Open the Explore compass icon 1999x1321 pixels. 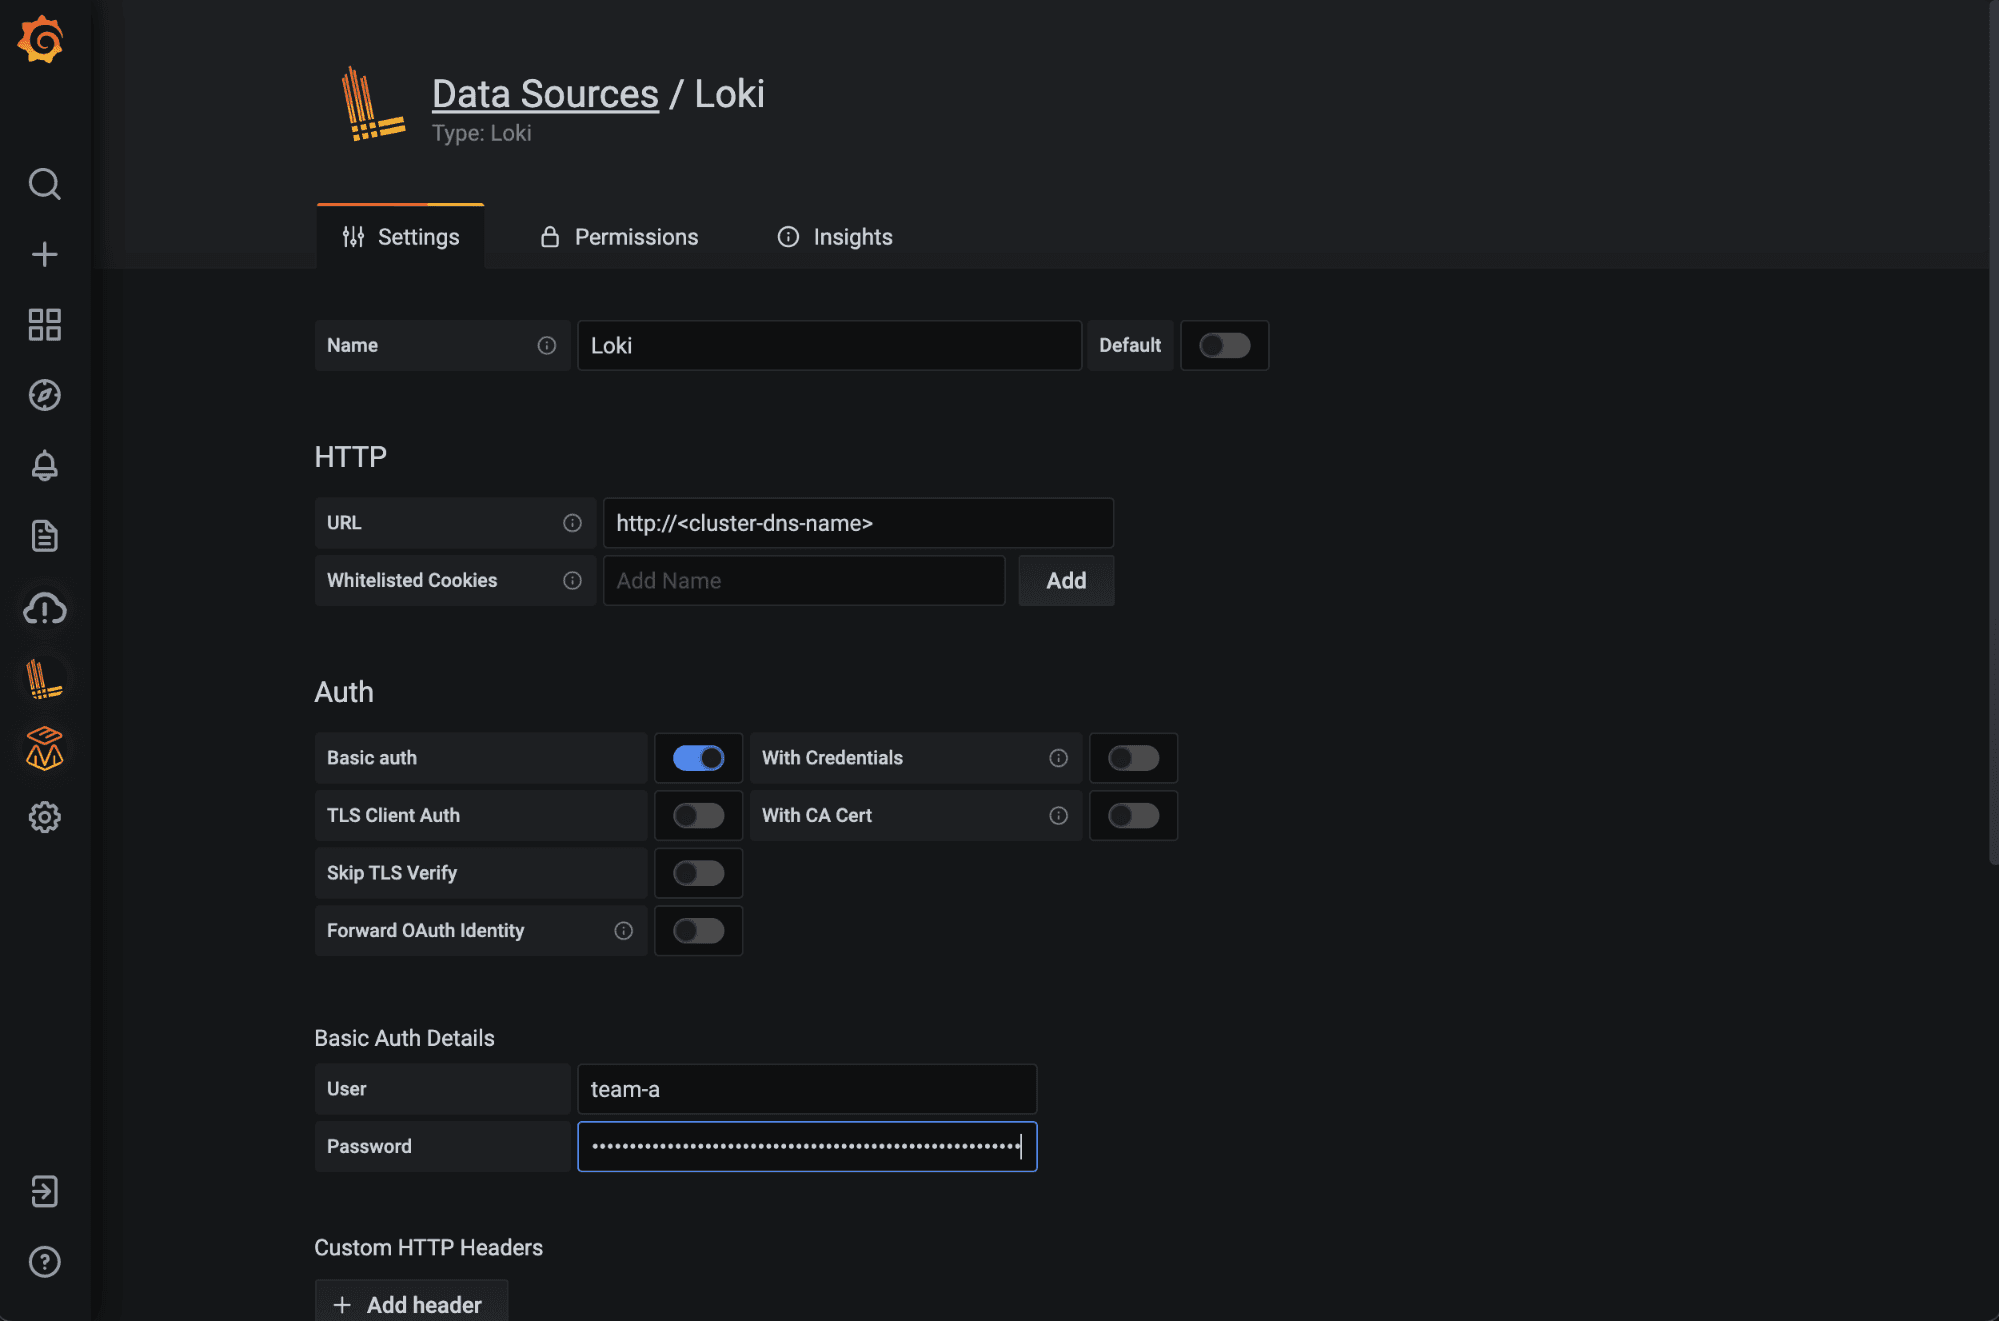click(x=44, y=395)
